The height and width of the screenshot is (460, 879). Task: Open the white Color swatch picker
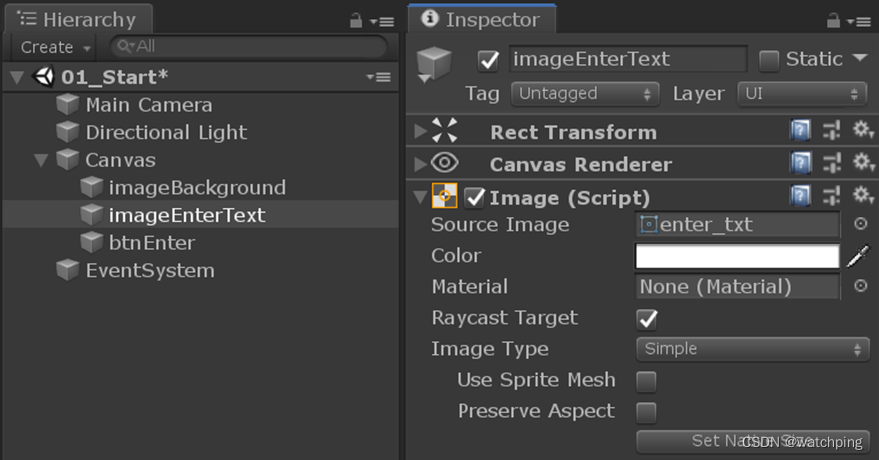[737, 256]
